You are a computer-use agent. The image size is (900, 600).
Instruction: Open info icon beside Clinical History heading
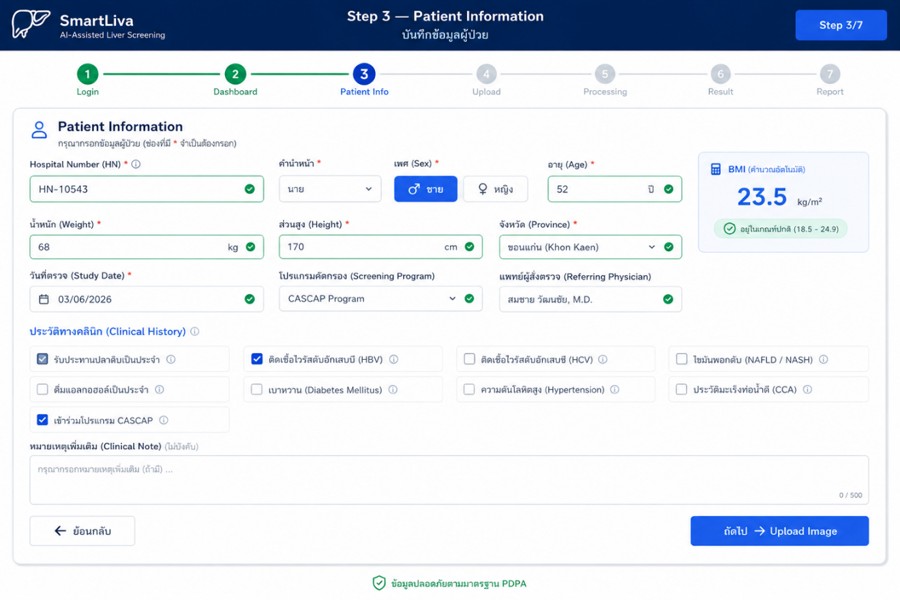195,331
